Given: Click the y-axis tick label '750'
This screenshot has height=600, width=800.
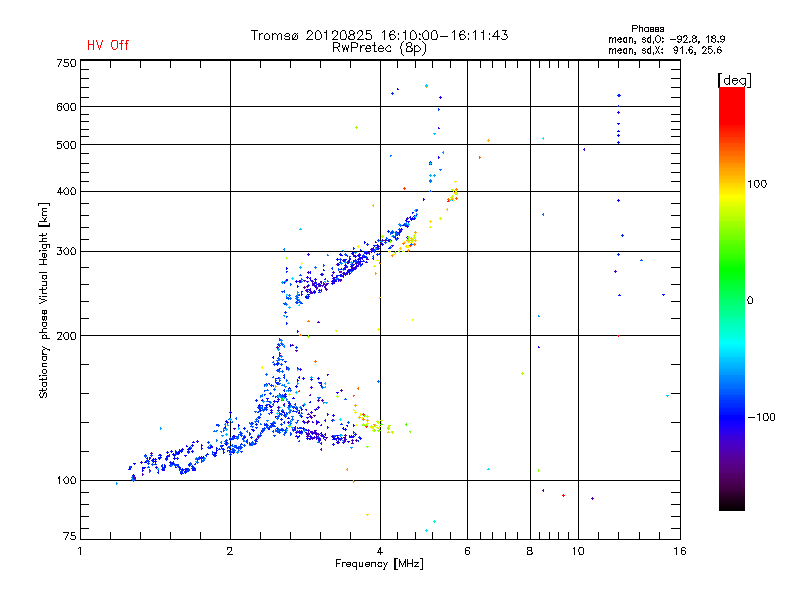Looking at the screenshot, I should tap(66, 63).
